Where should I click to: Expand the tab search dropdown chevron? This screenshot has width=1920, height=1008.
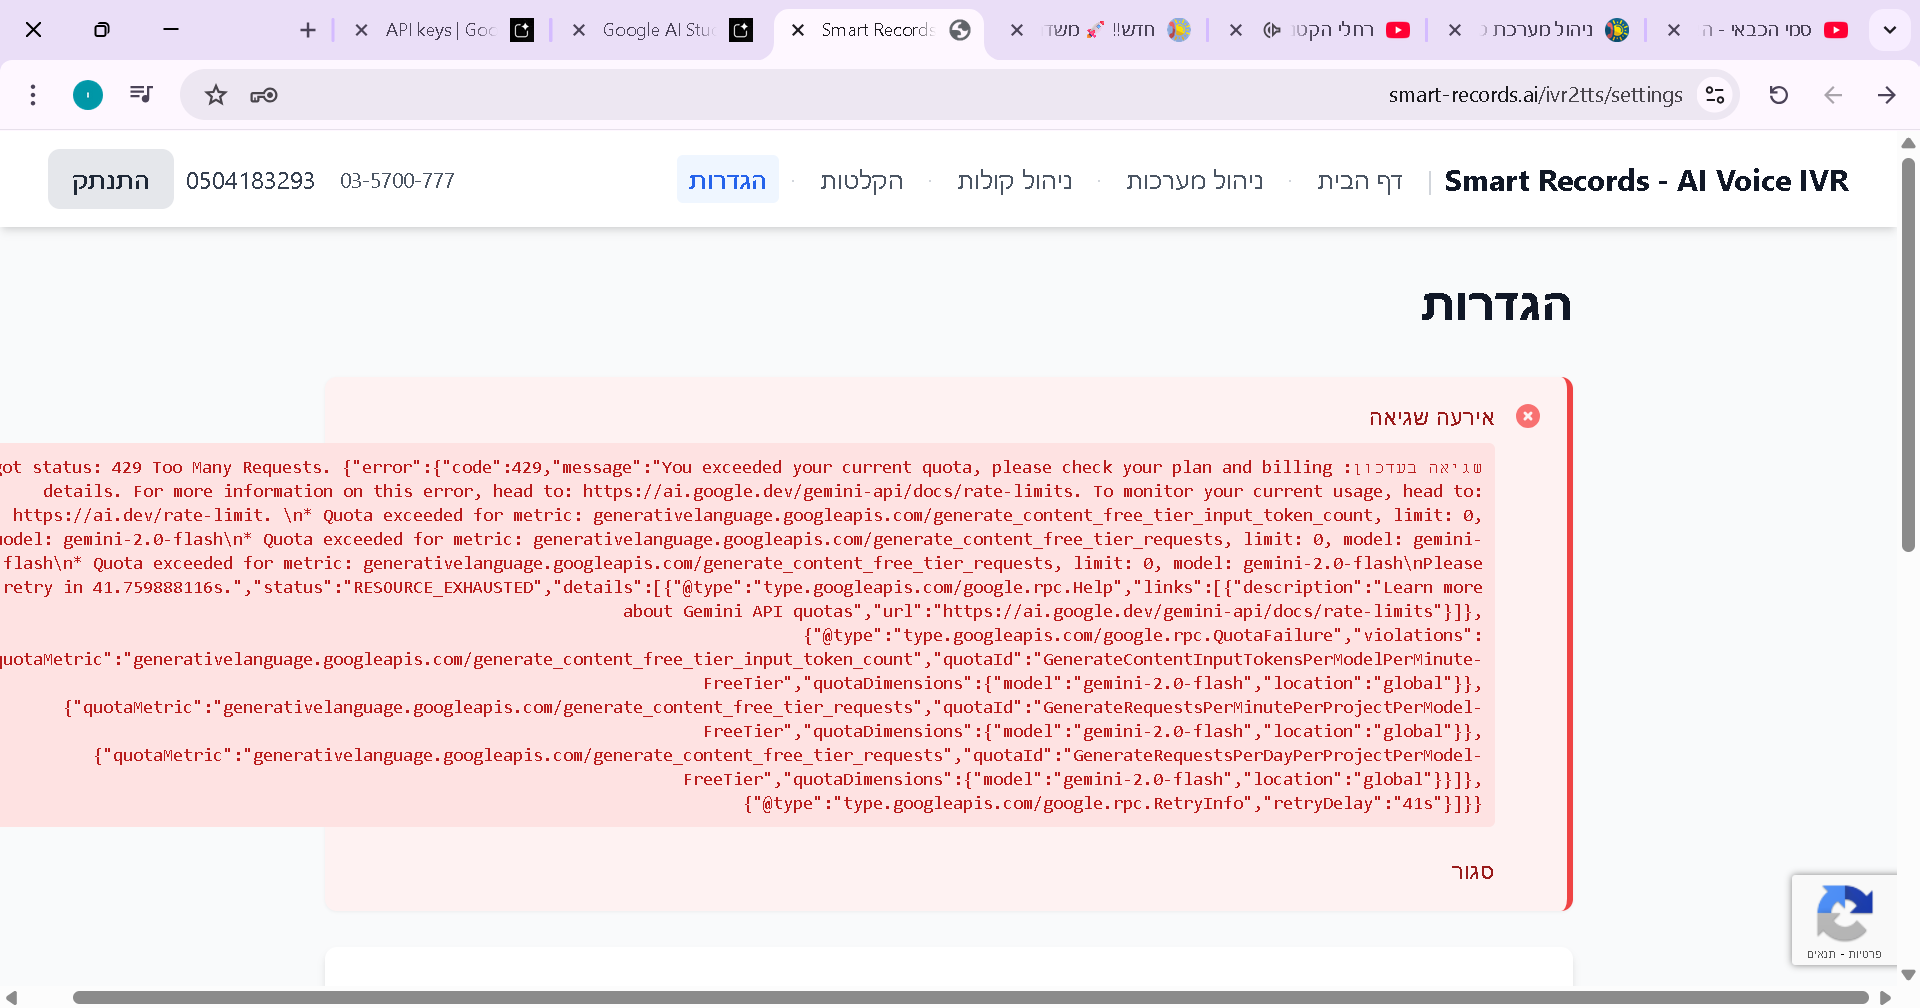click(x=1889, y=30)
